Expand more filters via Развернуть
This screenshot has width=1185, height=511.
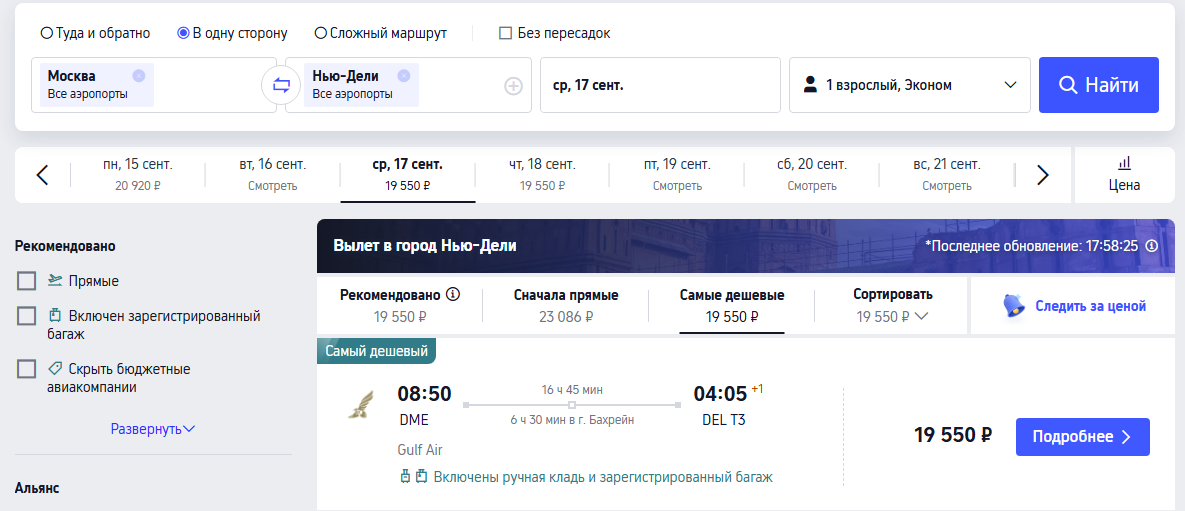tap(153, 429)
